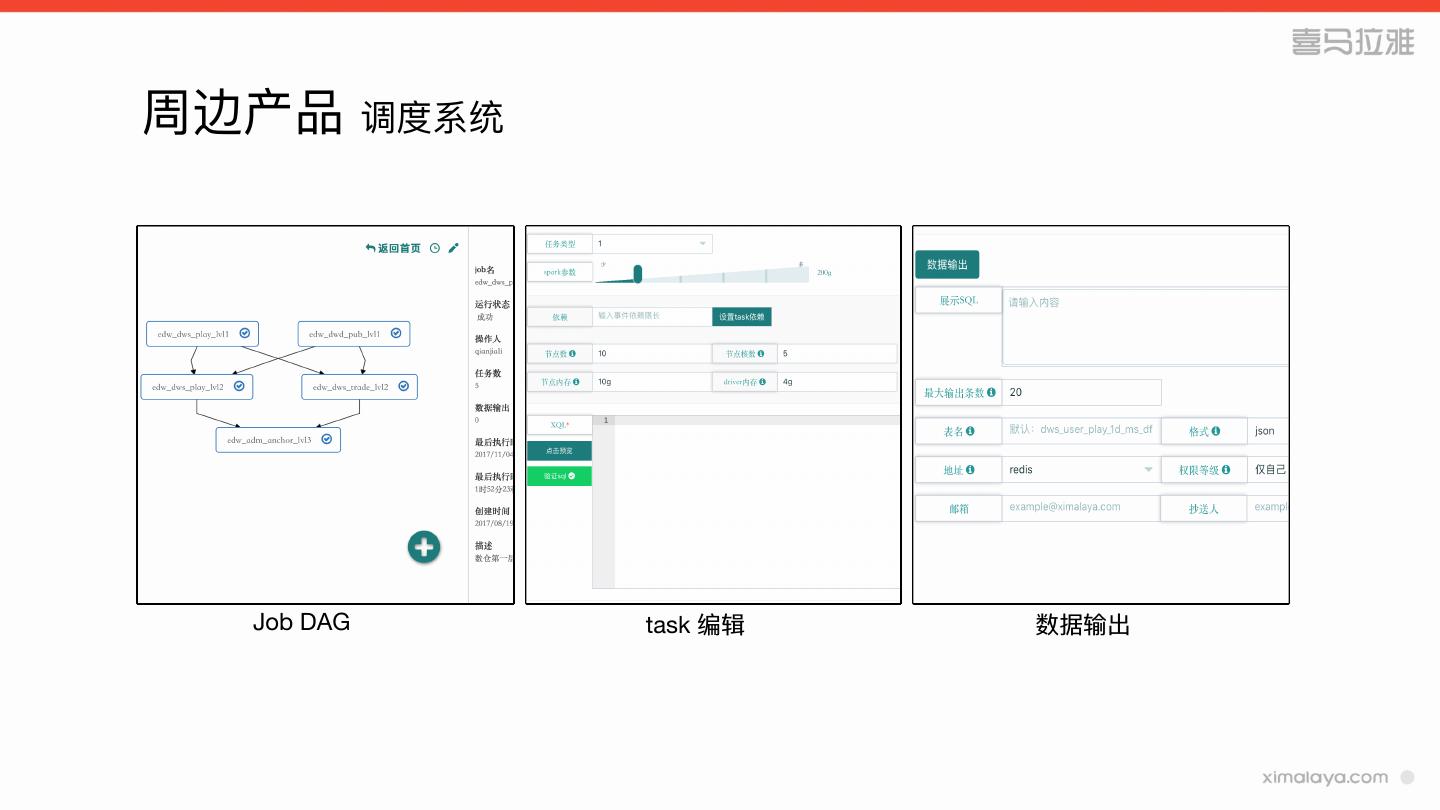The image size is (1440, 810).
Task: Click the check icon on edw_dwd_pub_lvl1 node
Action: point(396,333)
